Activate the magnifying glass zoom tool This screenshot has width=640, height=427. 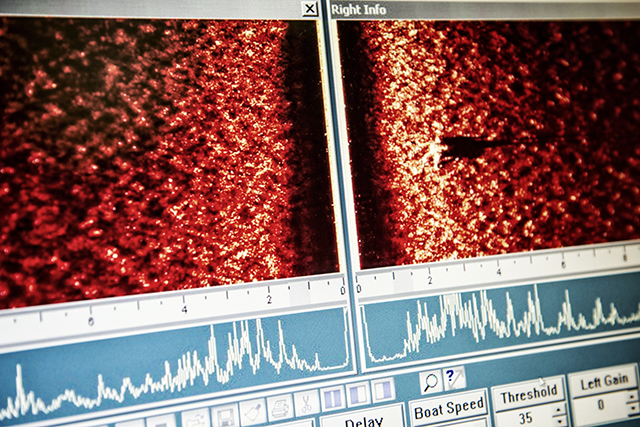(x=430, y=381)
